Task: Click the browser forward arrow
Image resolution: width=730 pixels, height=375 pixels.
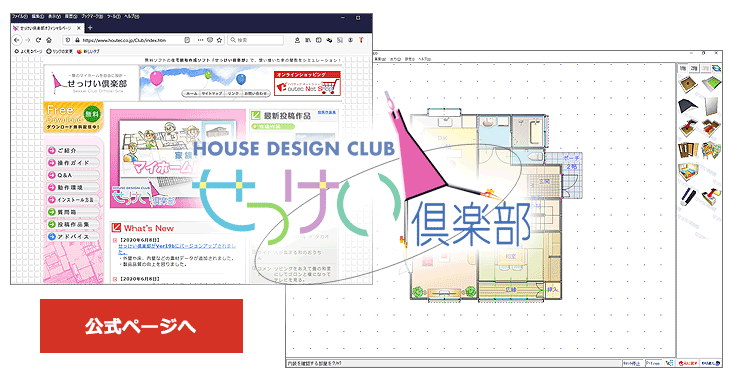Action: 28,40
